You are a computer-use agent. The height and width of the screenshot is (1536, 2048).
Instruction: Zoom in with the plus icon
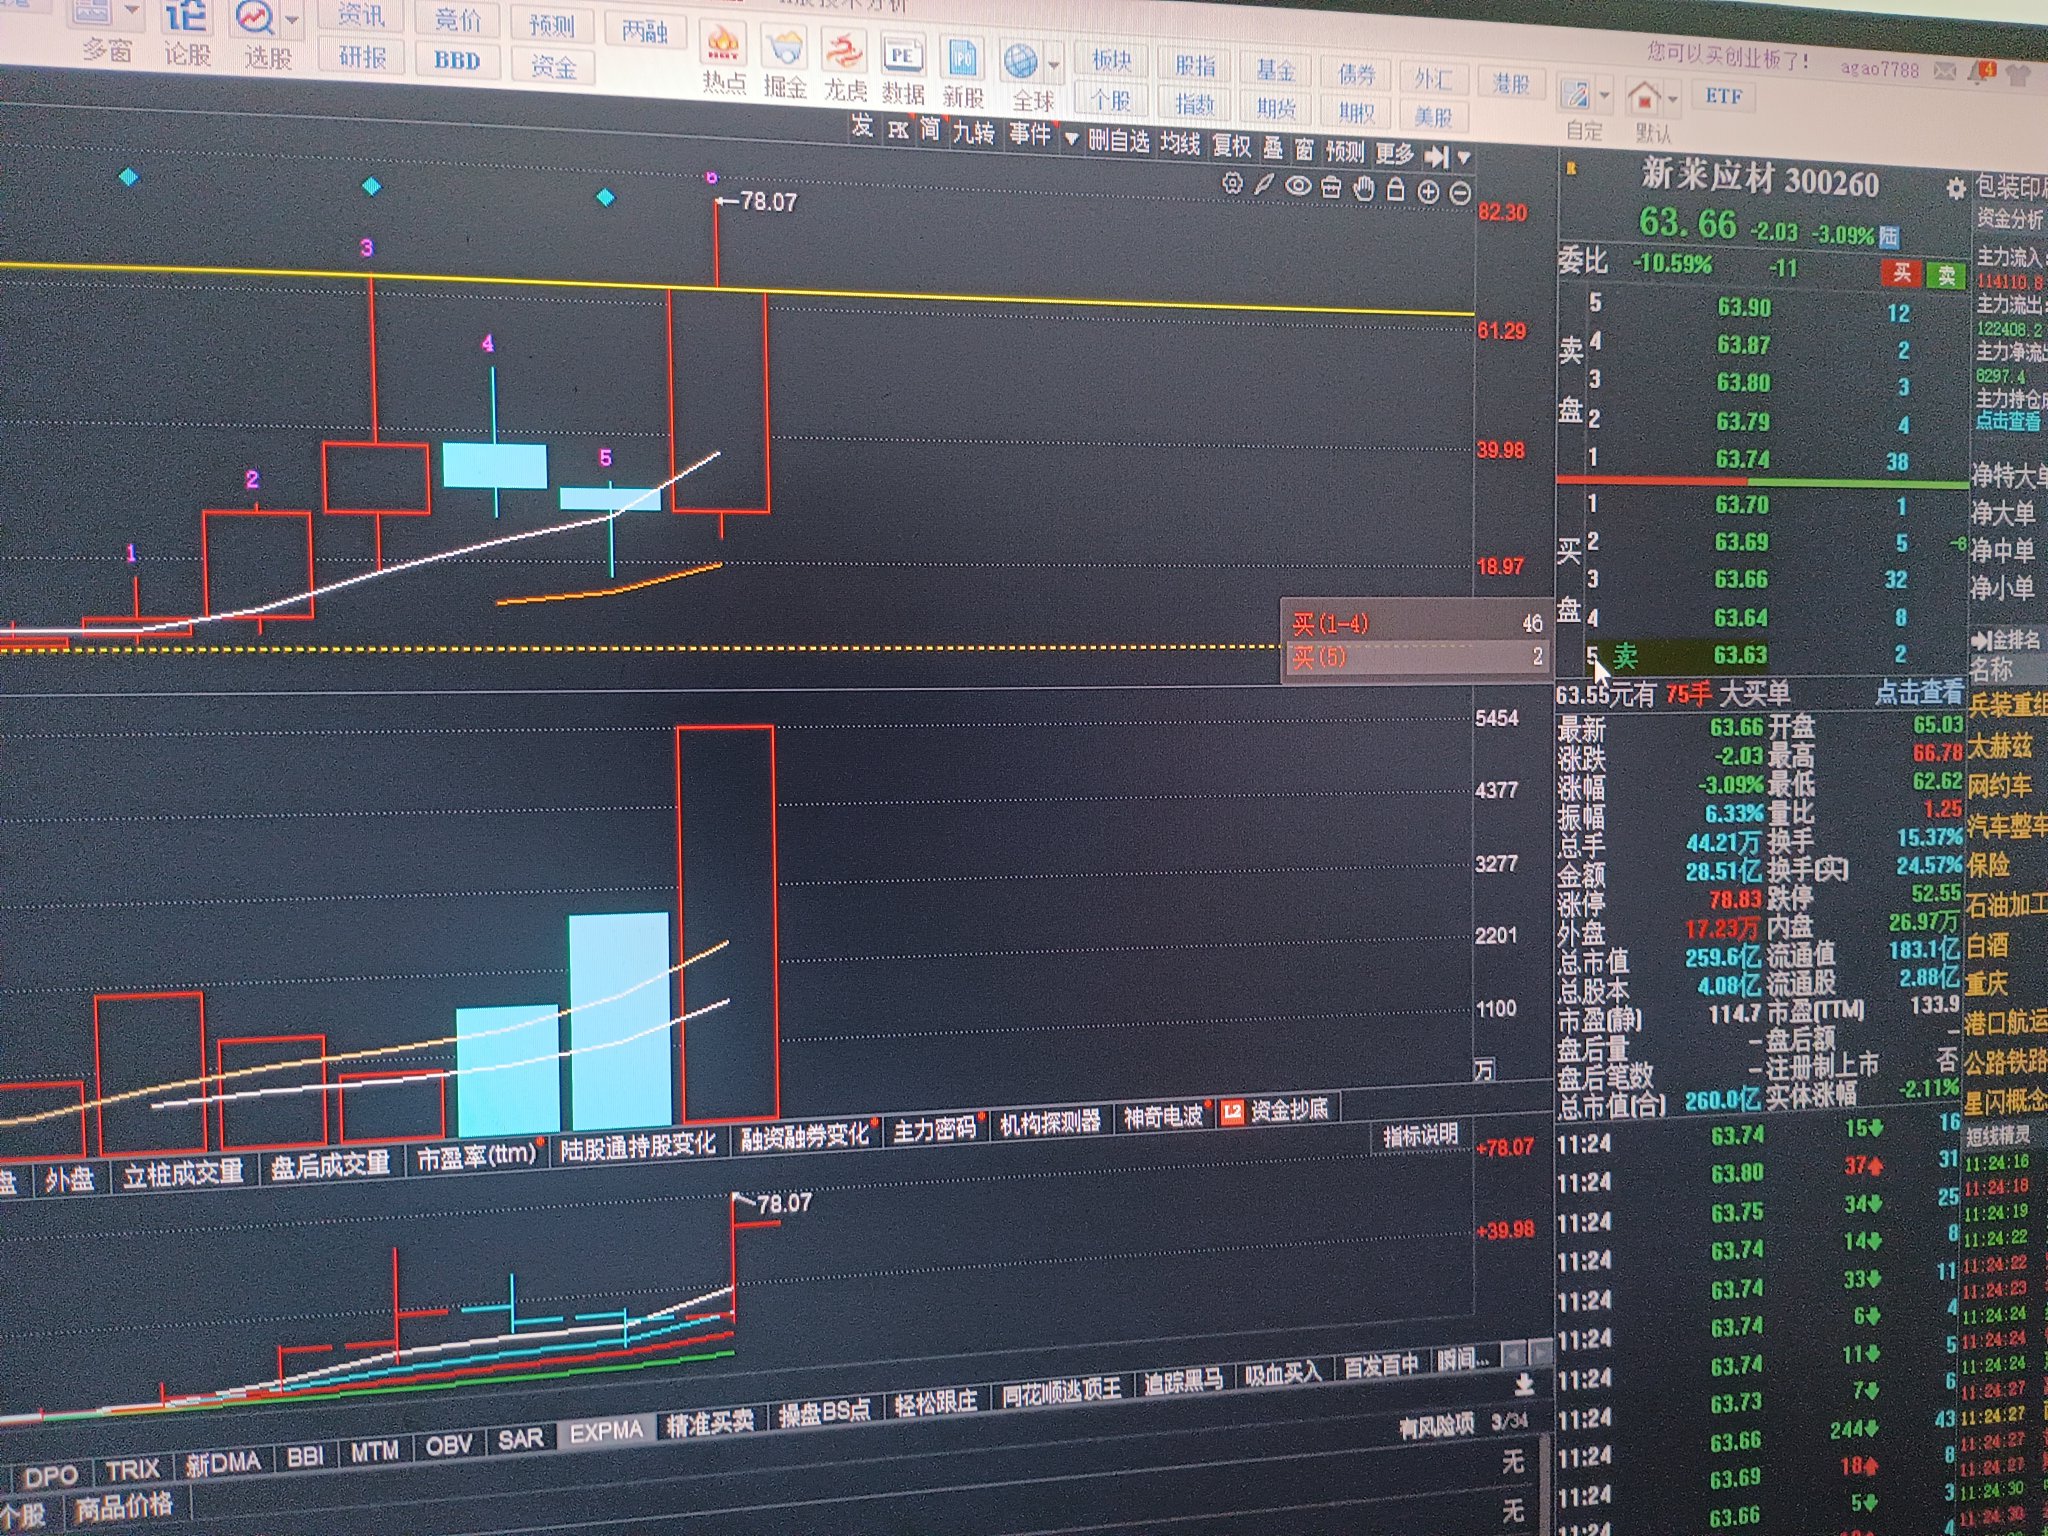coord(1428,192)
